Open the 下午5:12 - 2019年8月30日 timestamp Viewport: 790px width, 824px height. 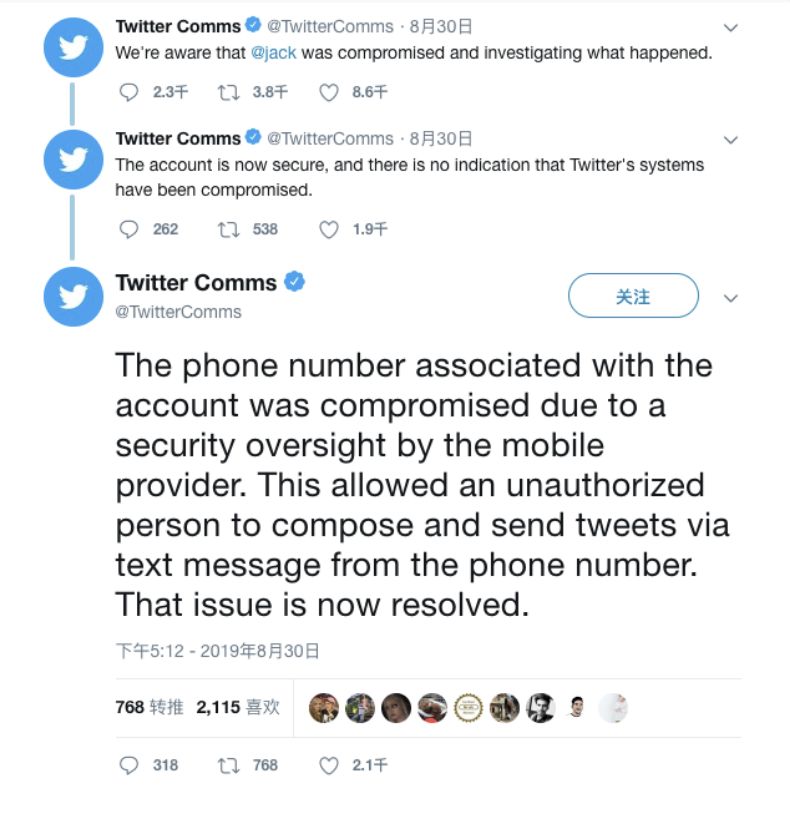(217, 651)
